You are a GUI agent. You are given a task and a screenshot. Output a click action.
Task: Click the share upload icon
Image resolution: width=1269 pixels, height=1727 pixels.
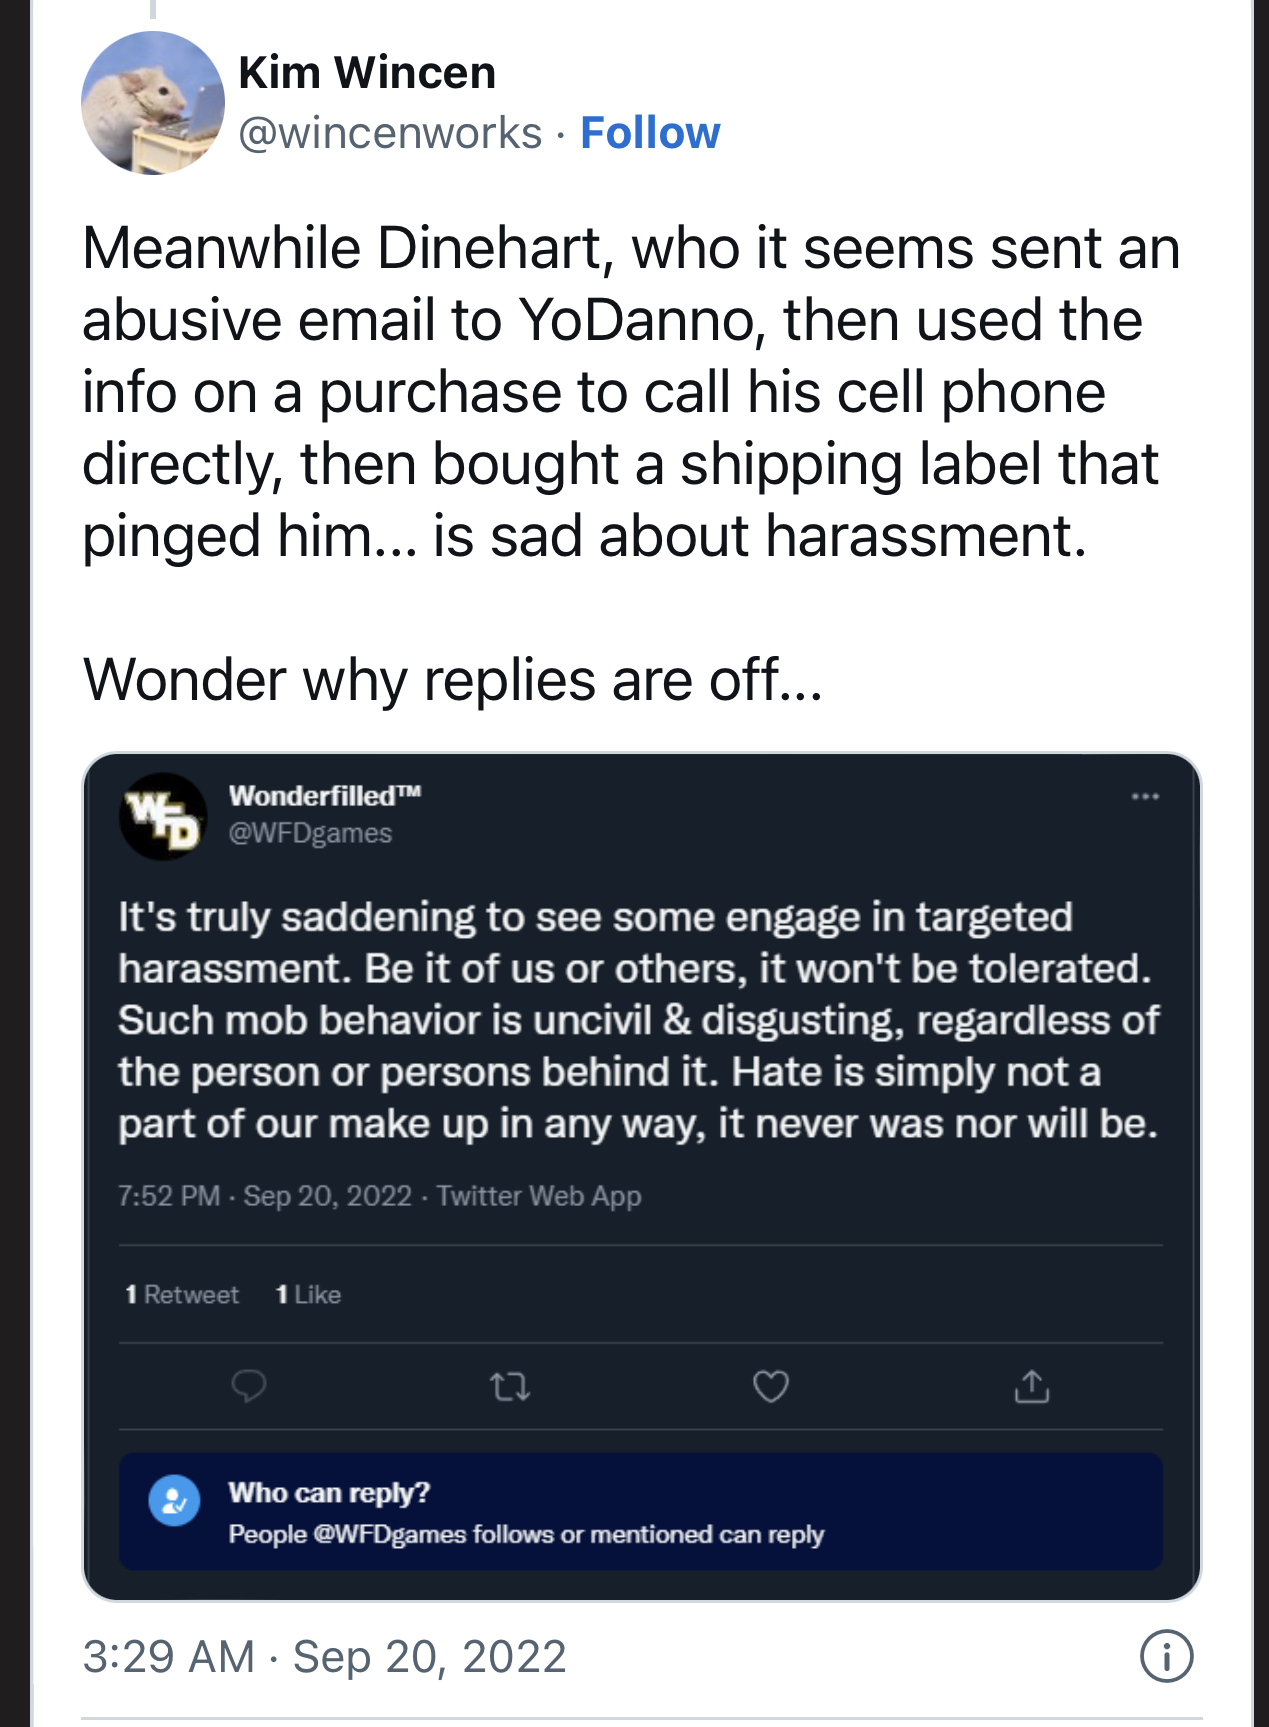click(1032, 1386)
